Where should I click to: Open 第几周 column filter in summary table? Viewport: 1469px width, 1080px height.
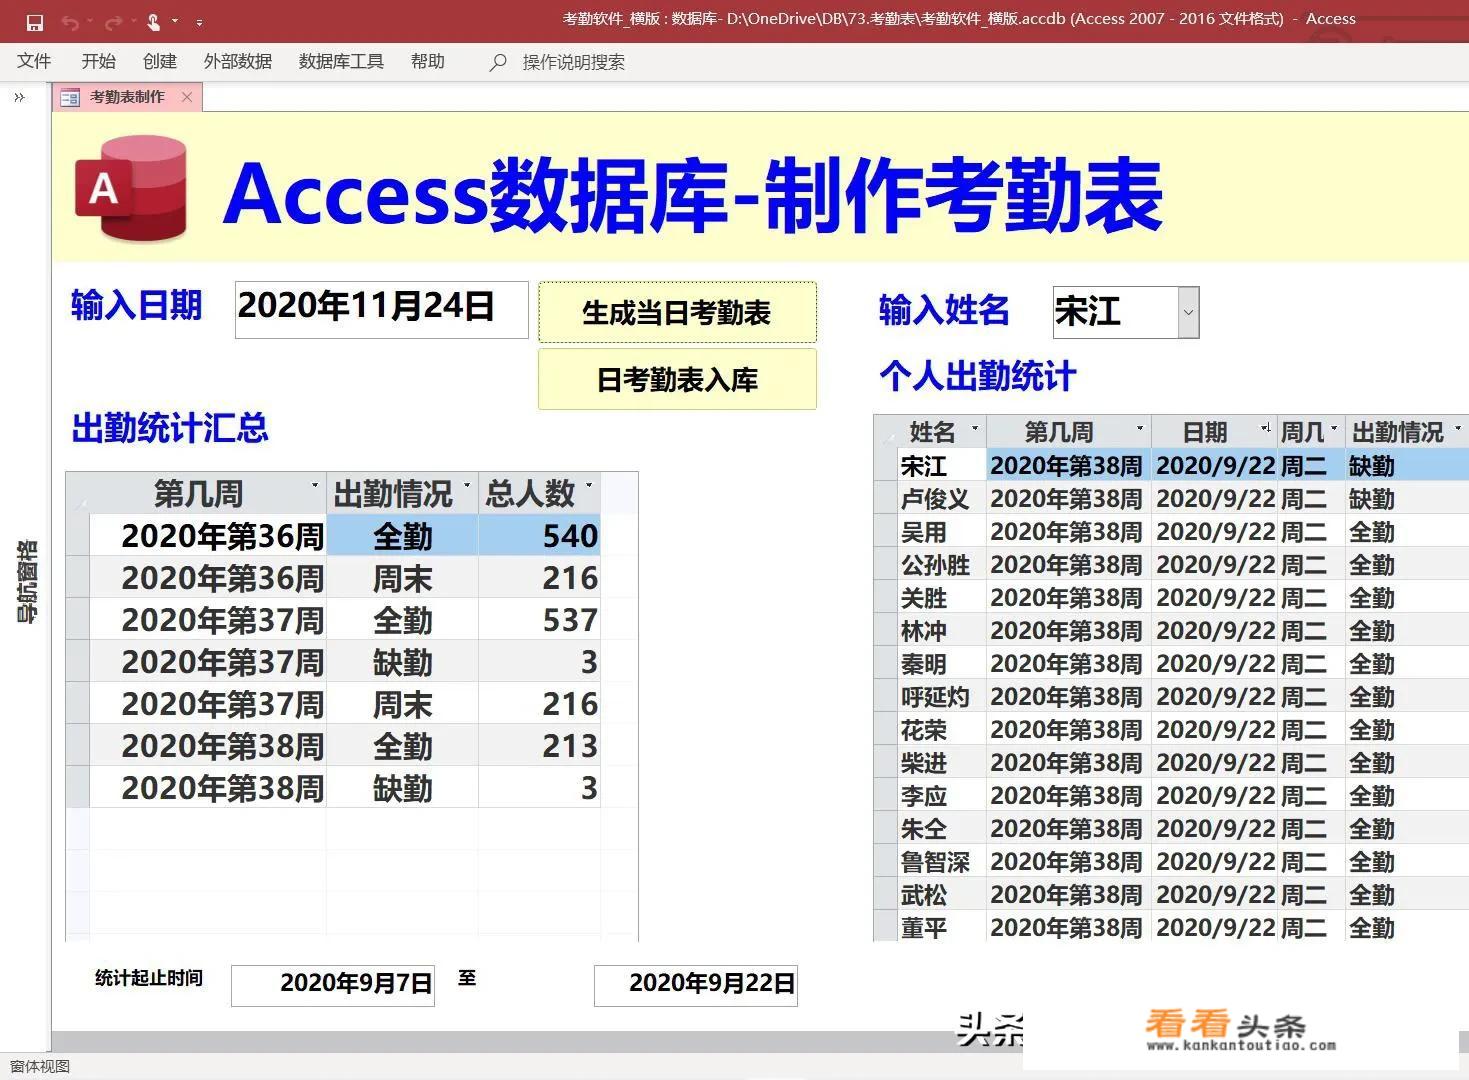point(314,487)
